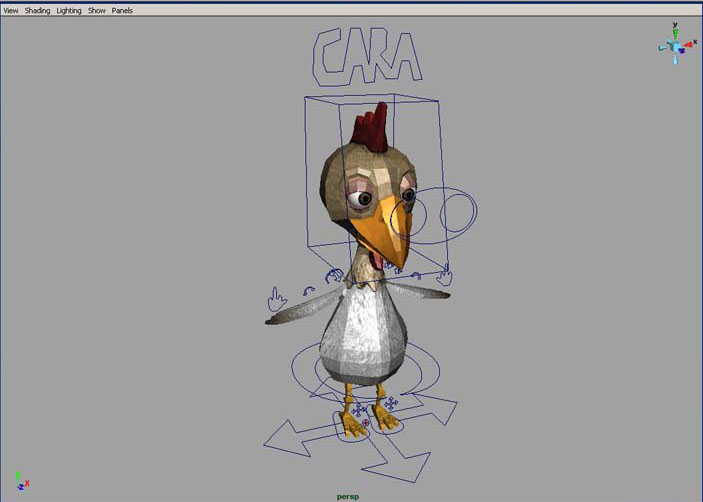Select the hand control at character's right wing tip
Image resolution: width=703 pixels, height=502 pixels.
point(277,299)
